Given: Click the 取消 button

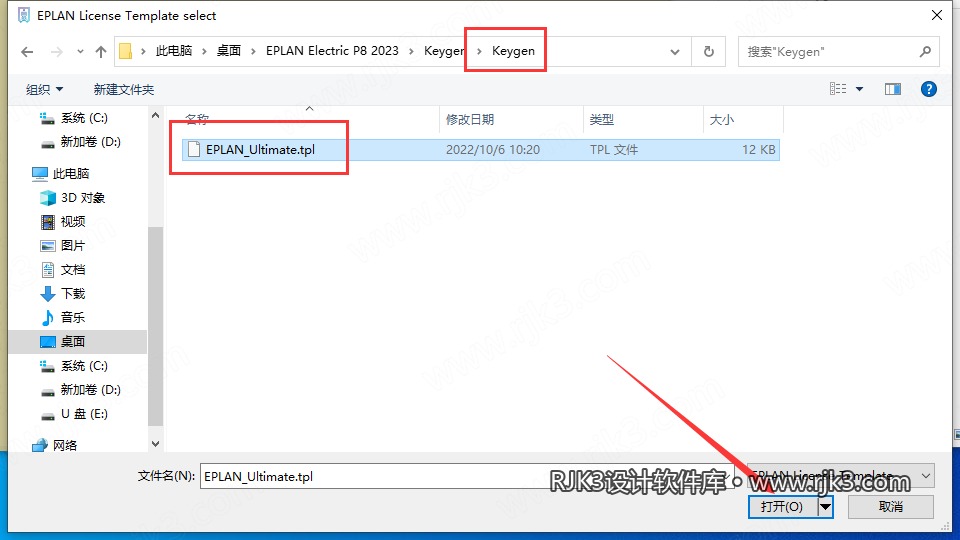Looking at the screenshot, I should tap(890, 507).
